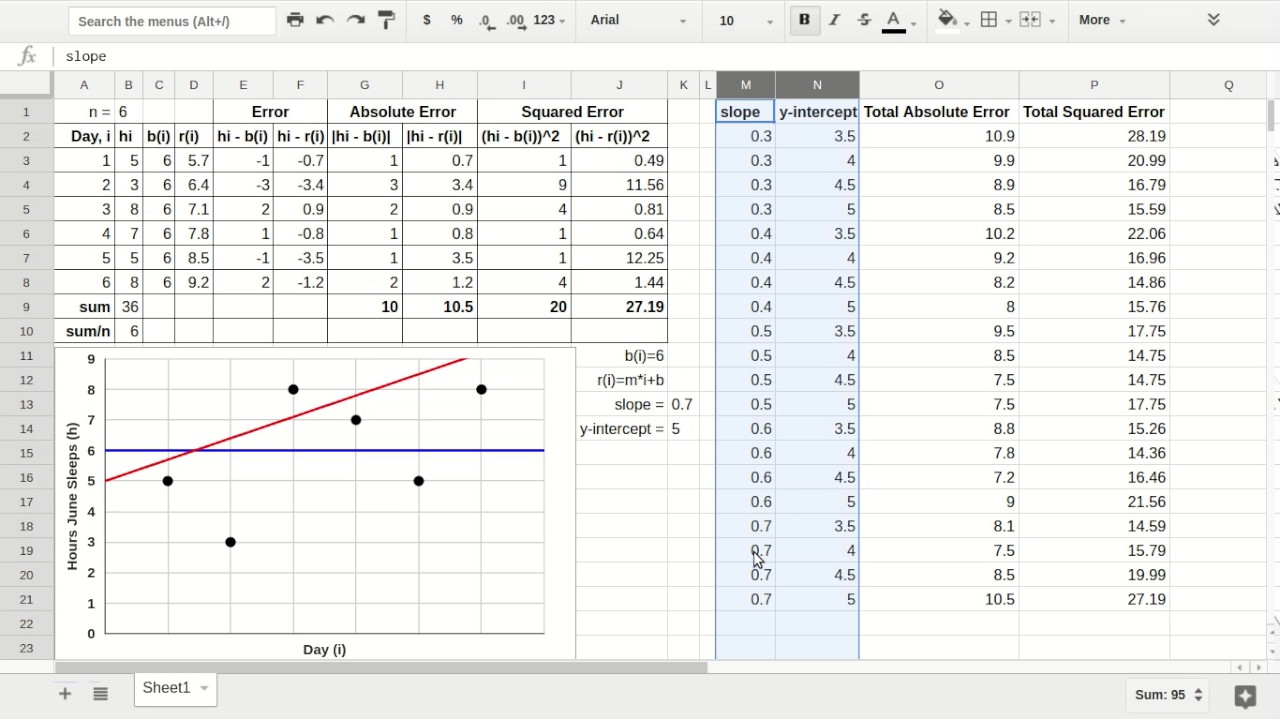Open more number formats dropdown (123)
The image size is (1280, 720).
[549, 20]
